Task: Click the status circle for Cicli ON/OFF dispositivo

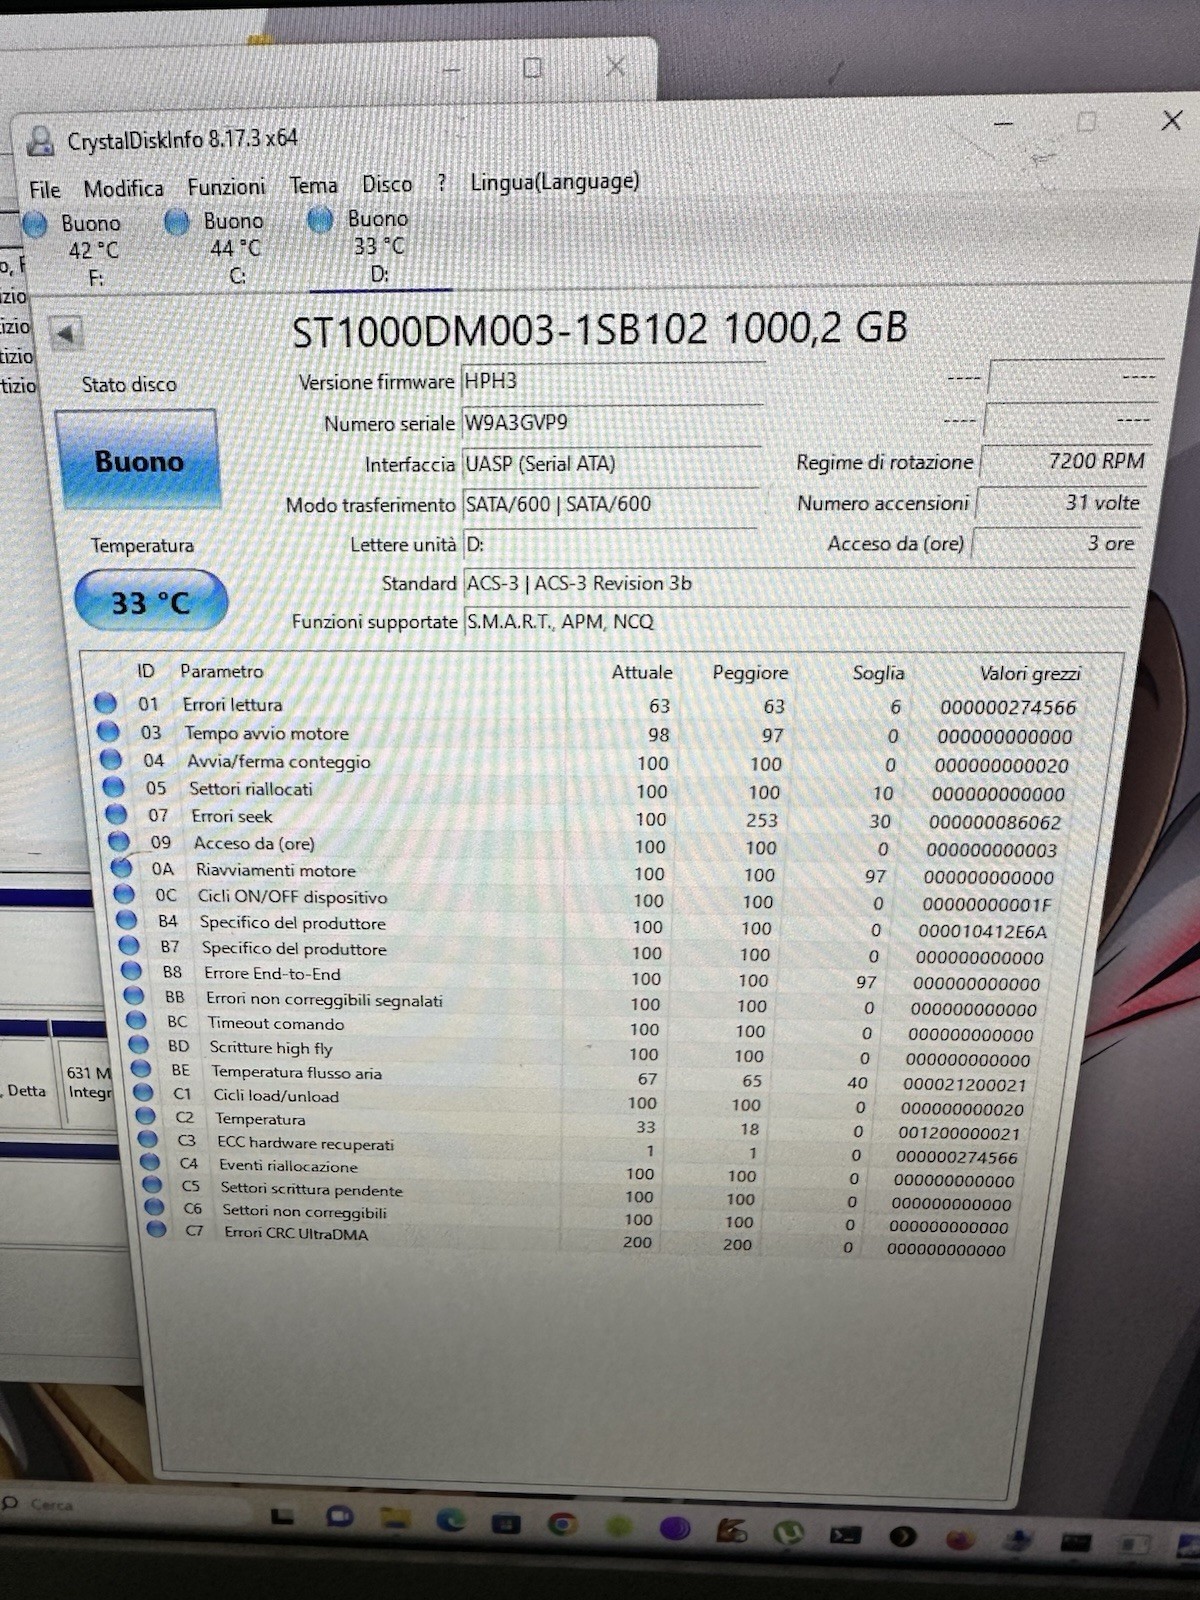Action: click(124, 894)
